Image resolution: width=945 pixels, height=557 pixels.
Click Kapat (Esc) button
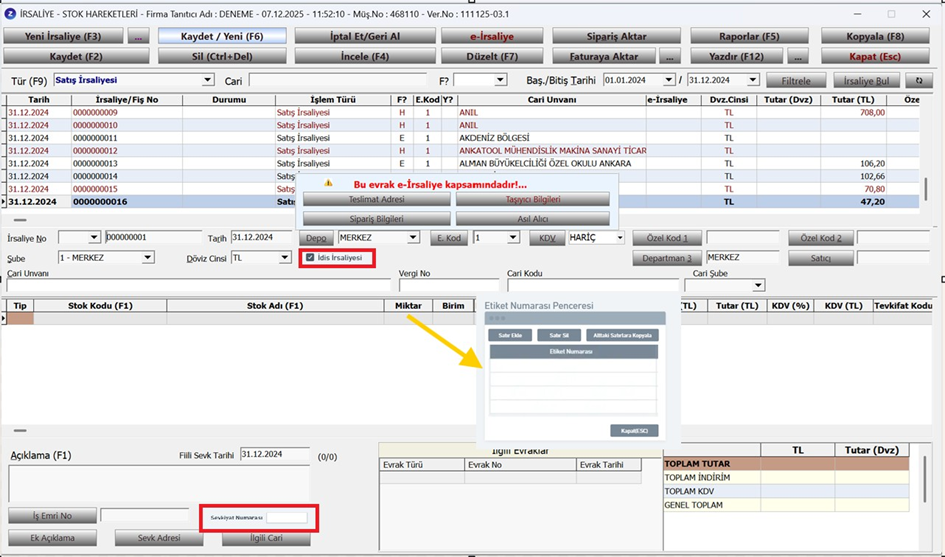(x=875, y=57)
